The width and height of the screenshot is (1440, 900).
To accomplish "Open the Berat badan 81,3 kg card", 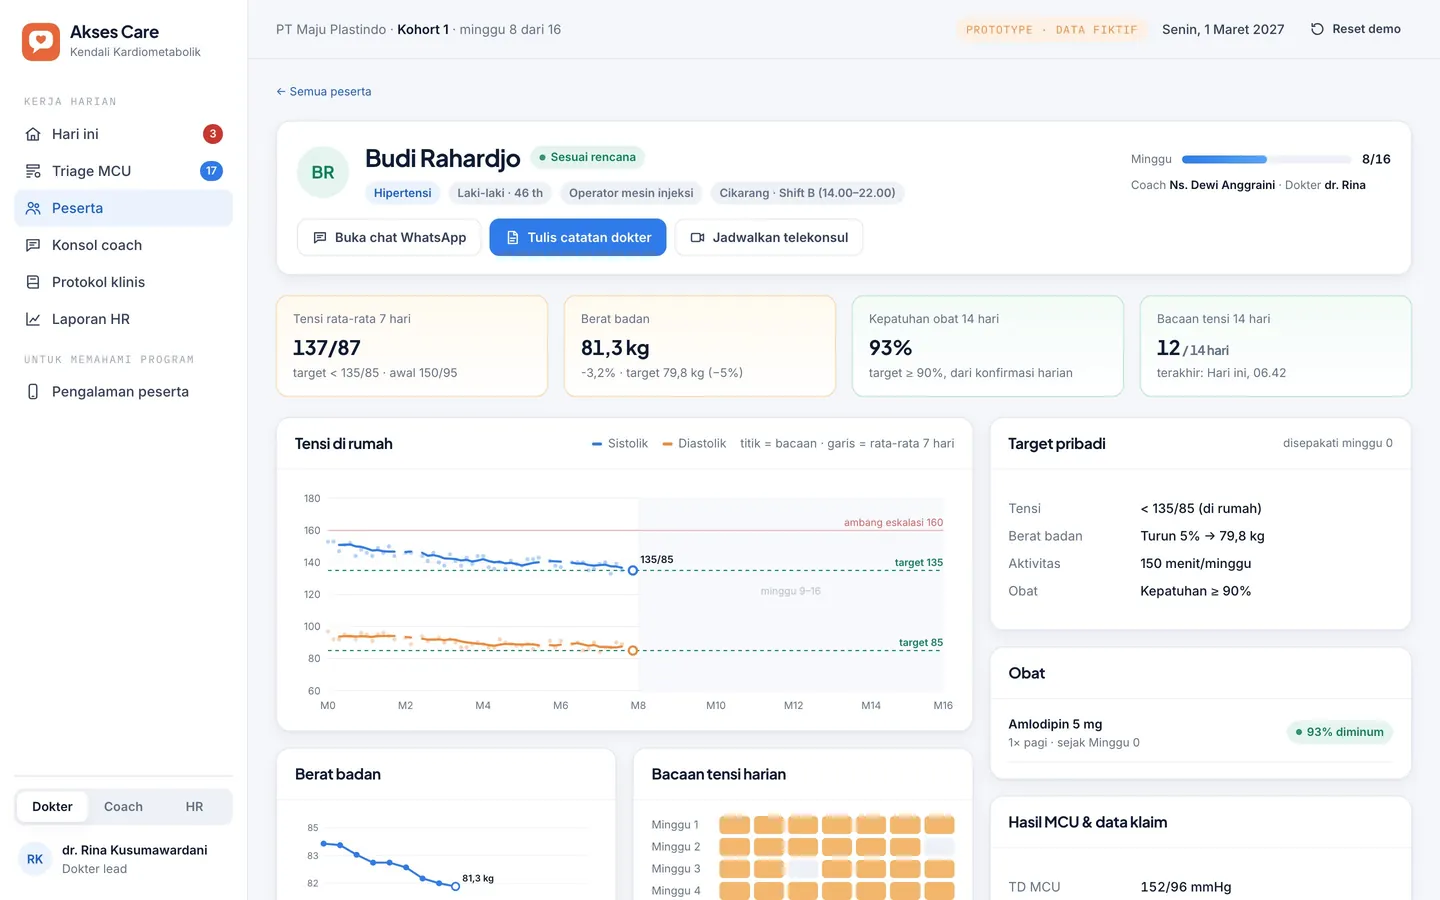I will pyautogui.click(x=700, y=346).
